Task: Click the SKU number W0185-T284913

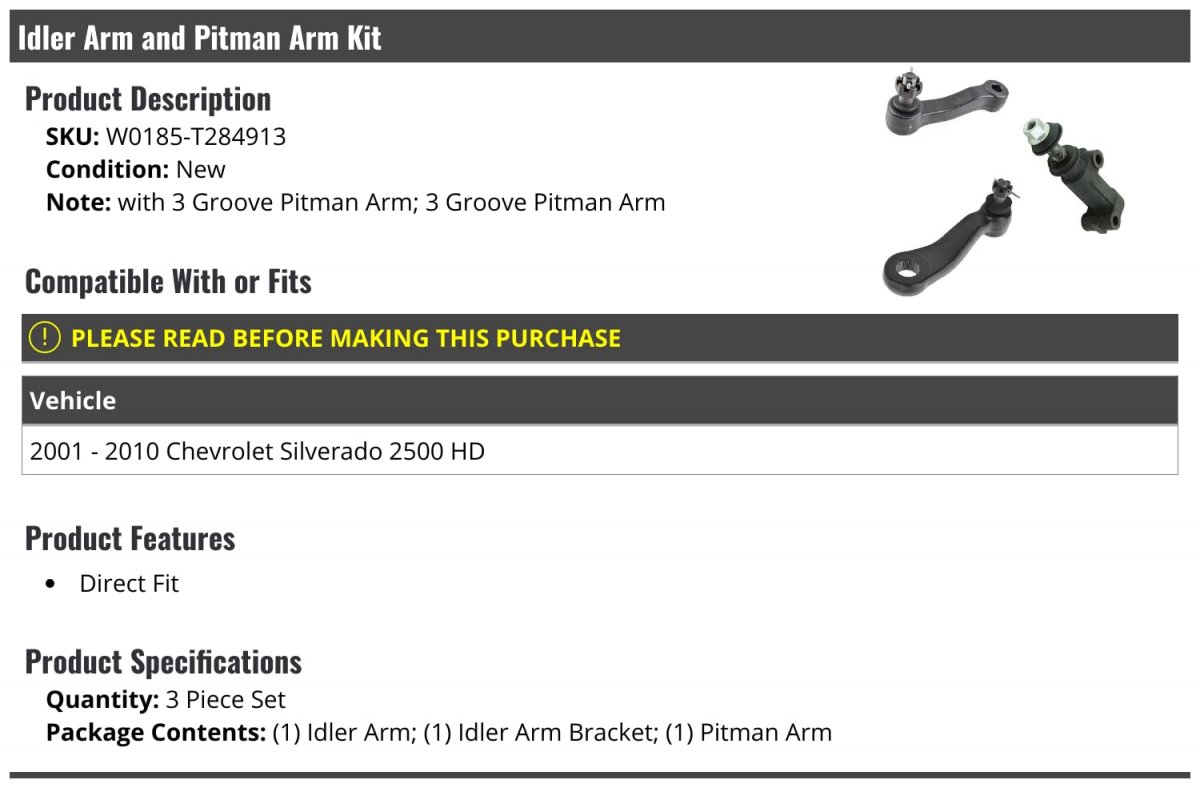Action: (x=196, y=137)
